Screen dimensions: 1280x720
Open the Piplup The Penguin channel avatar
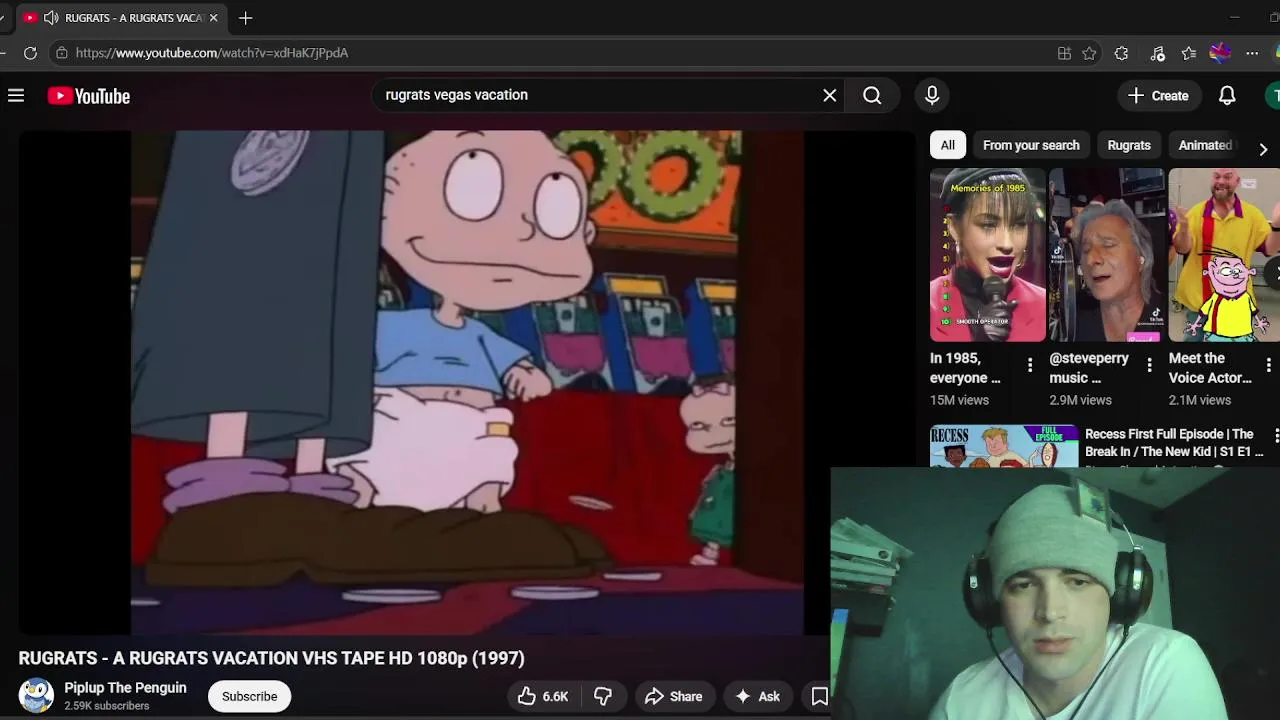[36, 695]
